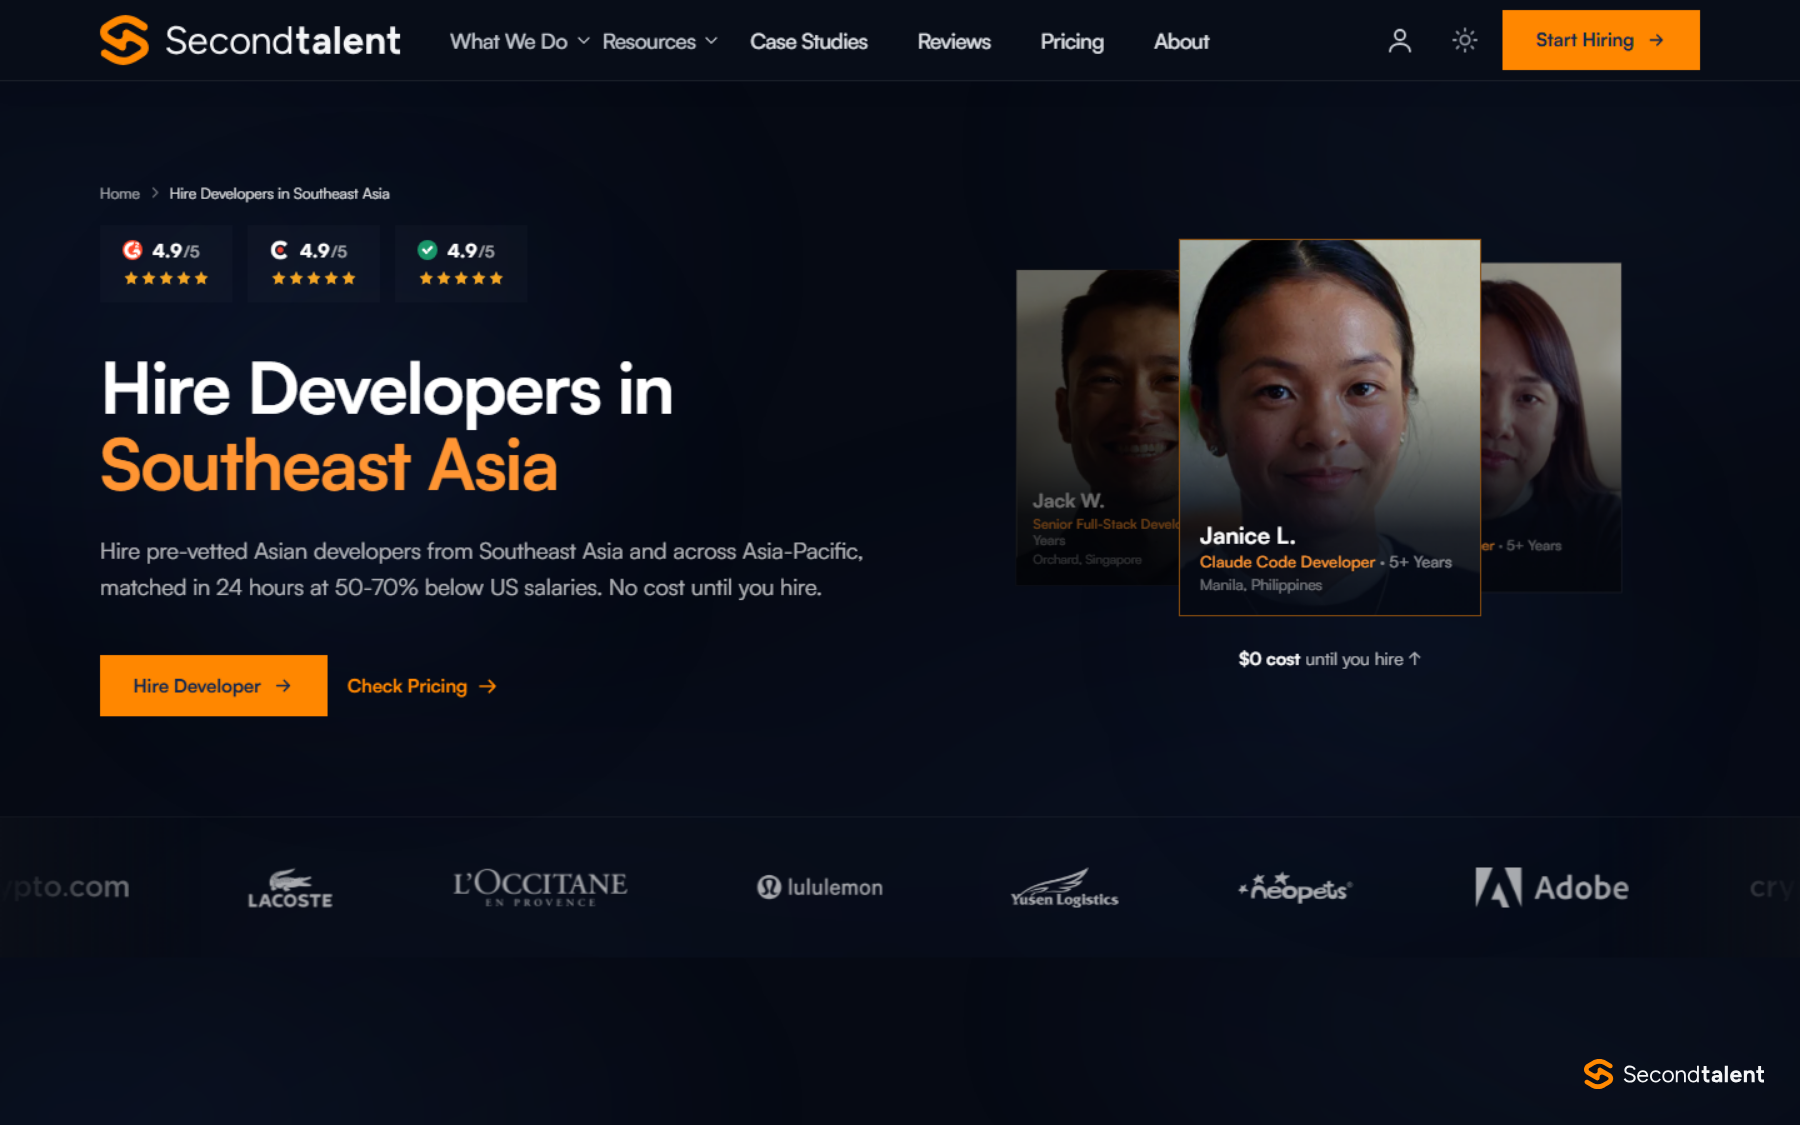Open Case Studies page

[809, 41]
